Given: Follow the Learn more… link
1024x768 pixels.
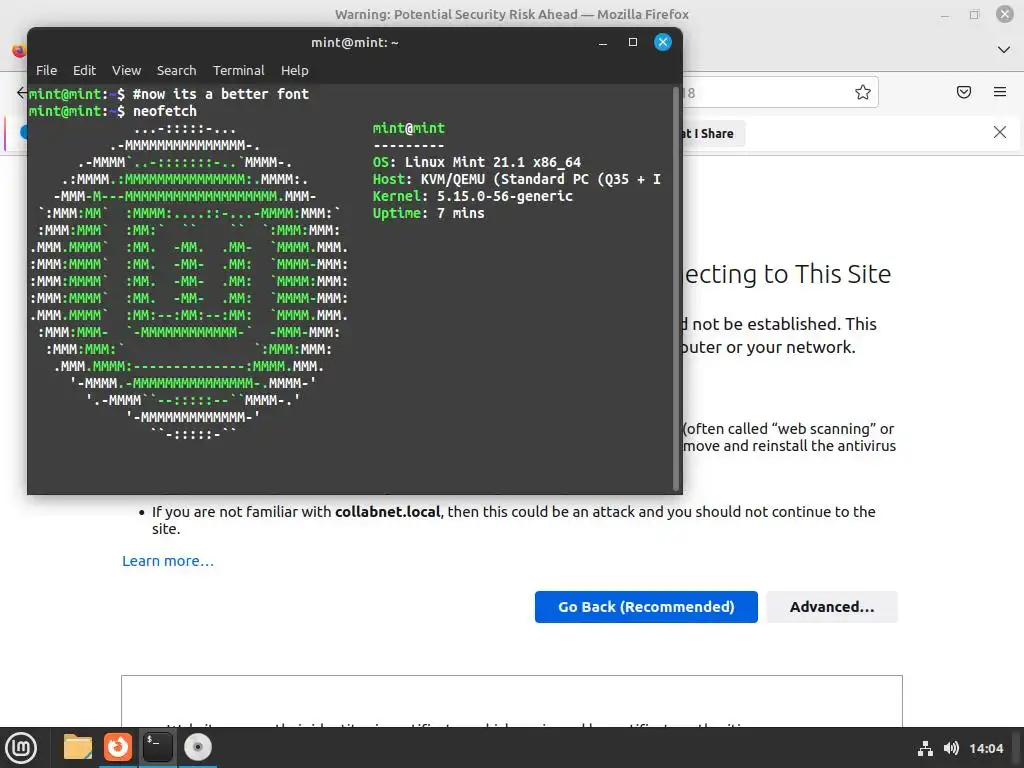Looking at the screenshot, I should [x=168, y=561].
